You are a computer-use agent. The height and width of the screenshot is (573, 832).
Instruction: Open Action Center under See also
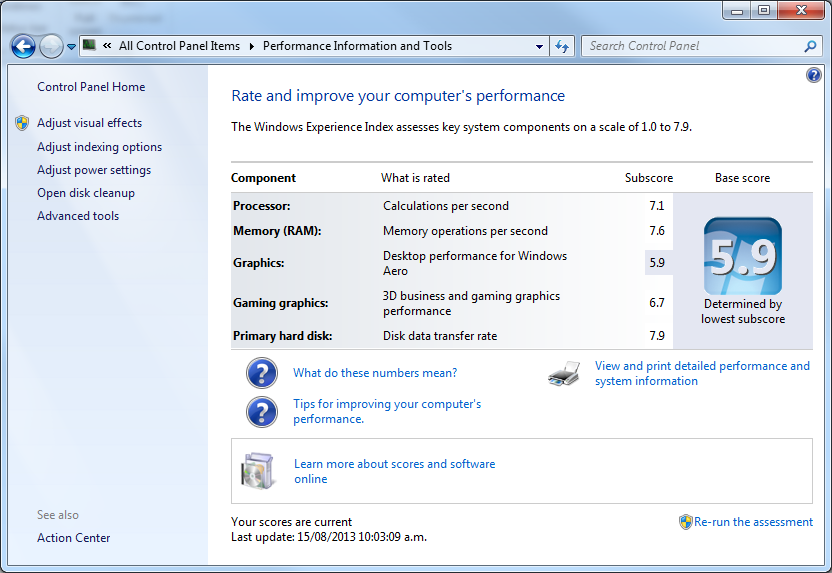click(74, 538)
